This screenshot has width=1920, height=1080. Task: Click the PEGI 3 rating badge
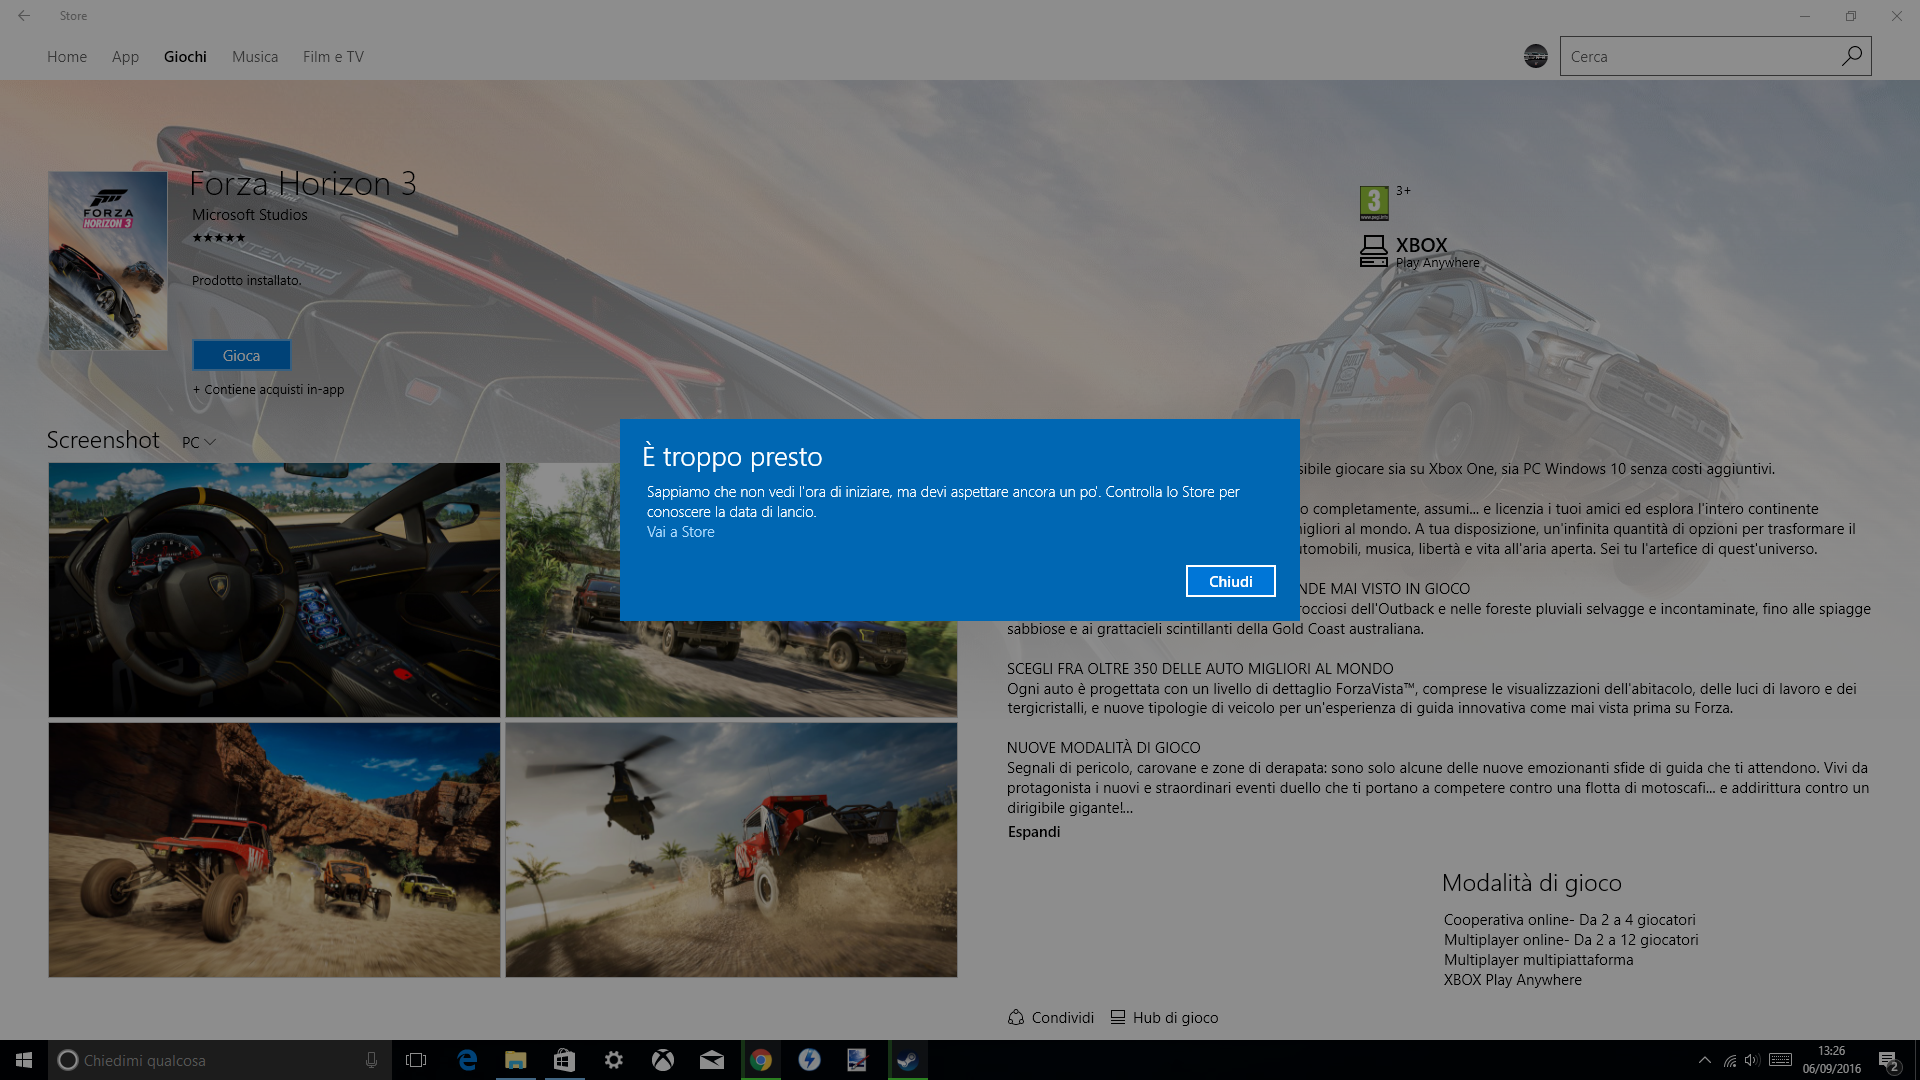pyautogui.click(x=1374, y=202)
